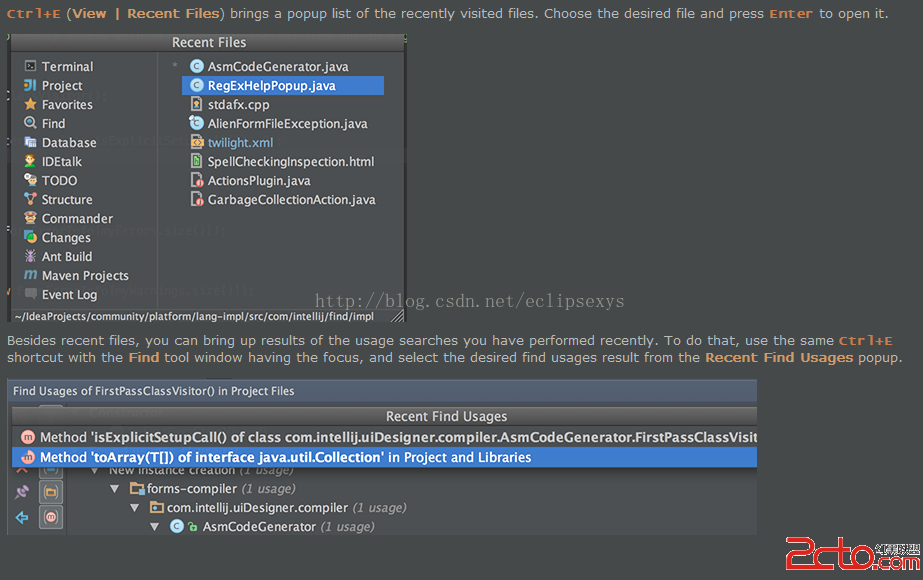Open Favorites tool window entry

coord(58,105)
